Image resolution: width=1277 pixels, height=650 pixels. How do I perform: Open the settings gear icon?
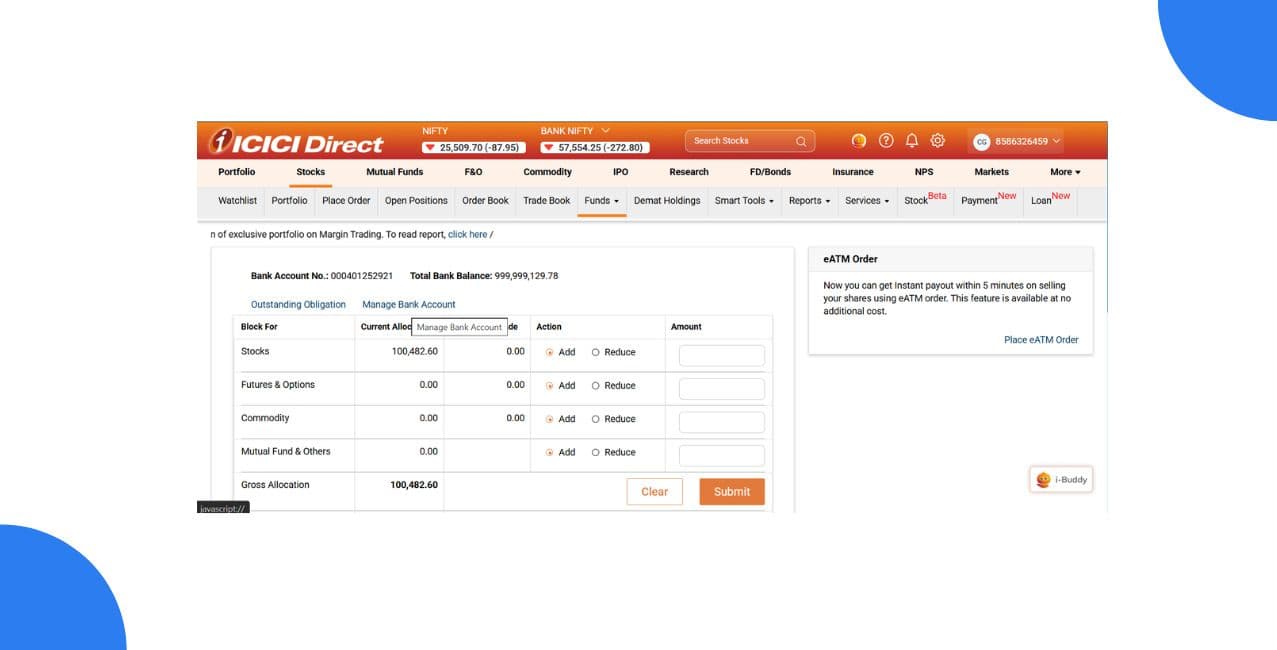pyautogui.click(x=938, y=141)
